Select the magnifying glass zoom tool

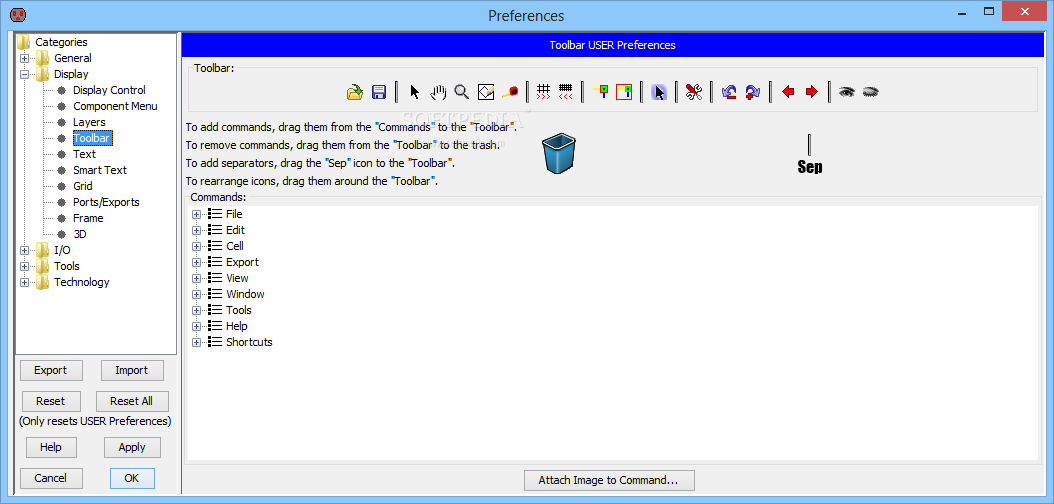pyautogui.click(x=461, y=92)
